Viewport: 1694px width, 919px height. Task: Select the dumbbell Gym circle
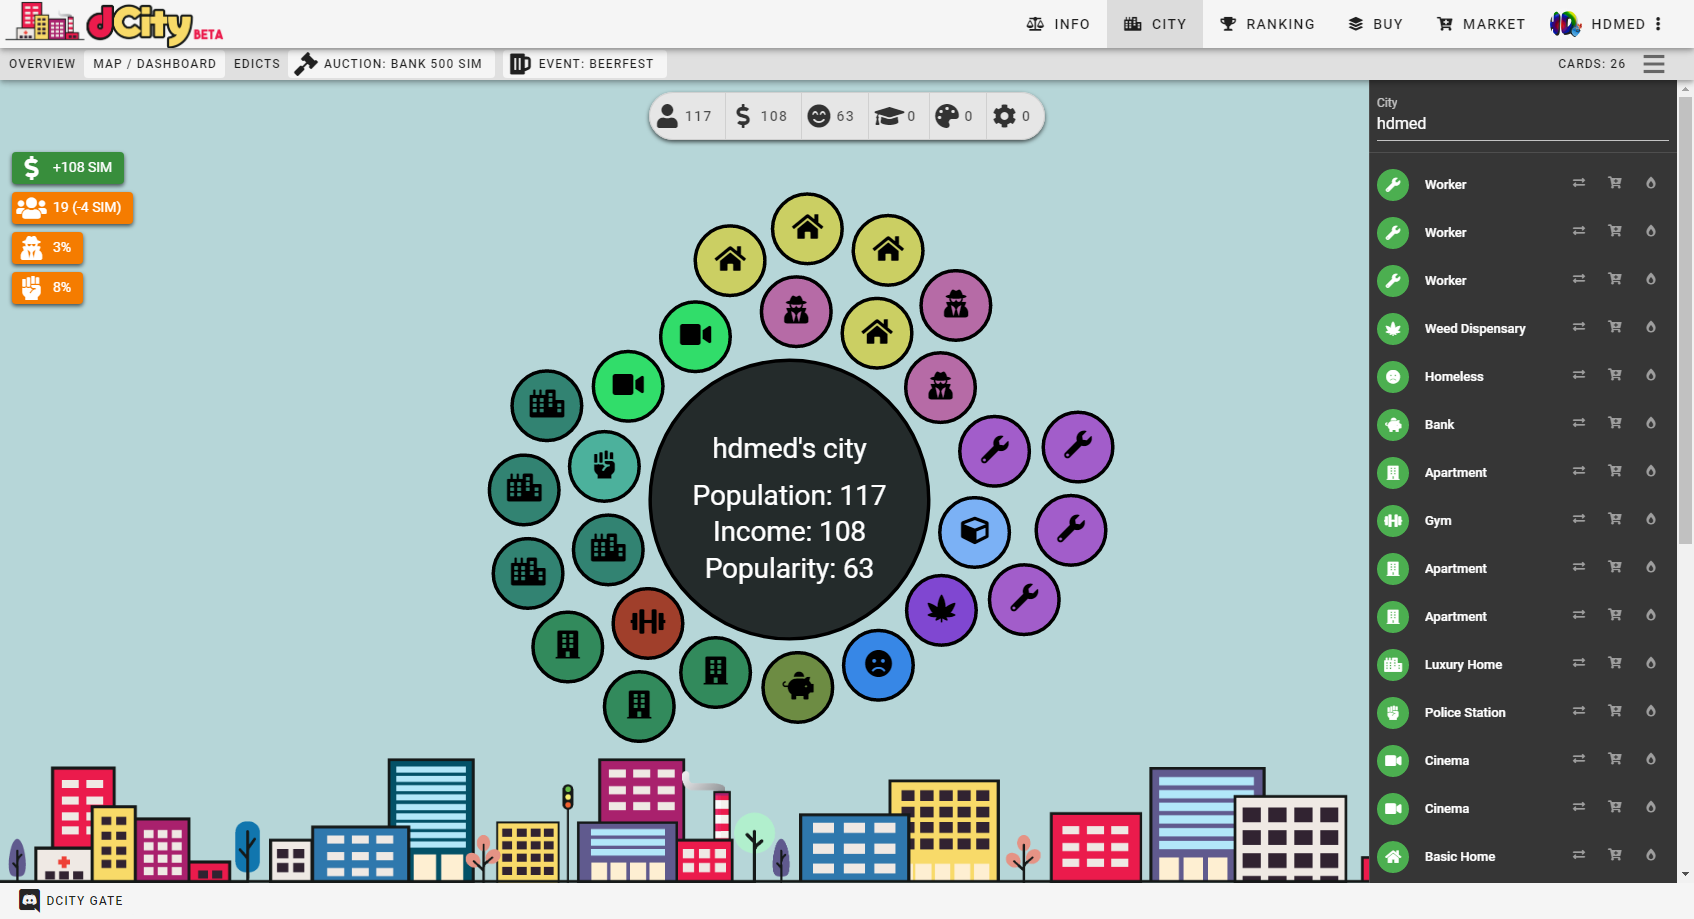click(648, 623)
